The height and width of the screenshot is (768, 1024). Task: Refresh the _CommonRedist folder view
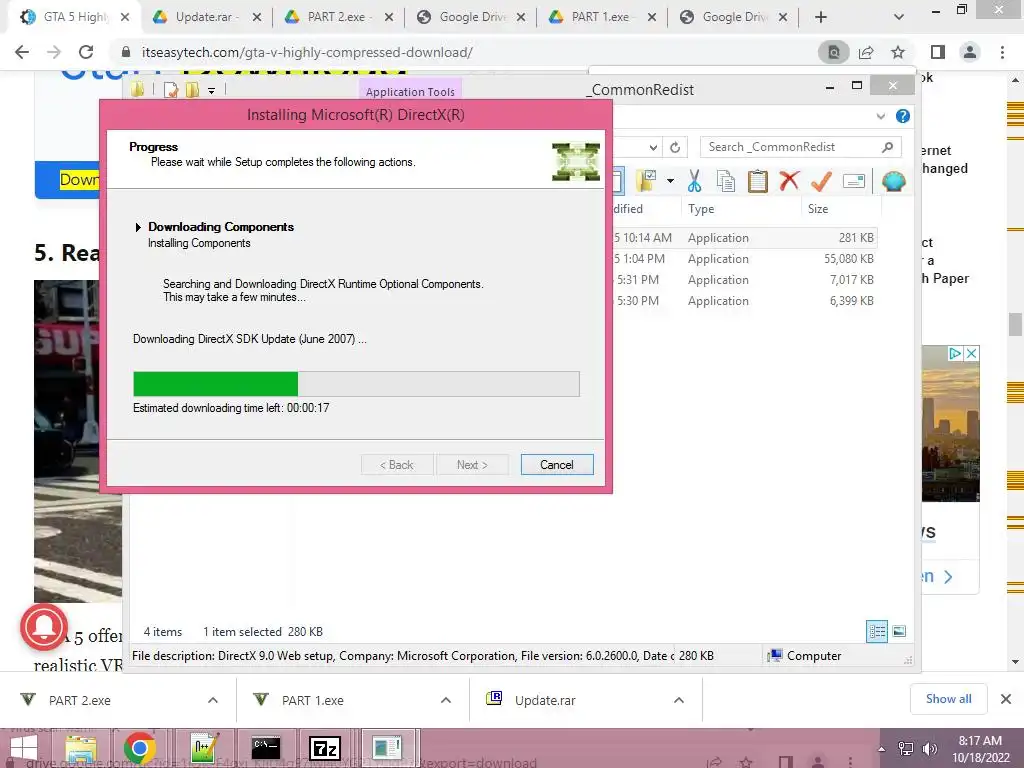(675, 147)
